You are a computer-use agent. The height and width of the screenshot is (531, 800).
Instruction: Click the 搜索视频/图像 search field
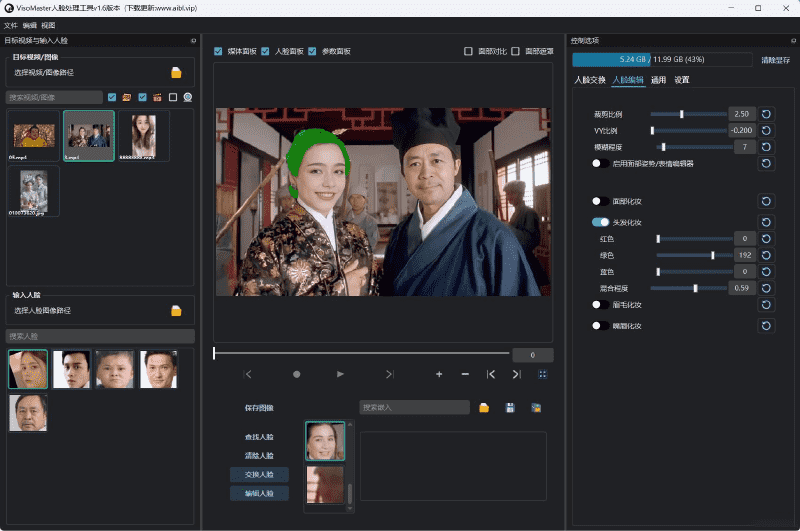tap(55, 97)
